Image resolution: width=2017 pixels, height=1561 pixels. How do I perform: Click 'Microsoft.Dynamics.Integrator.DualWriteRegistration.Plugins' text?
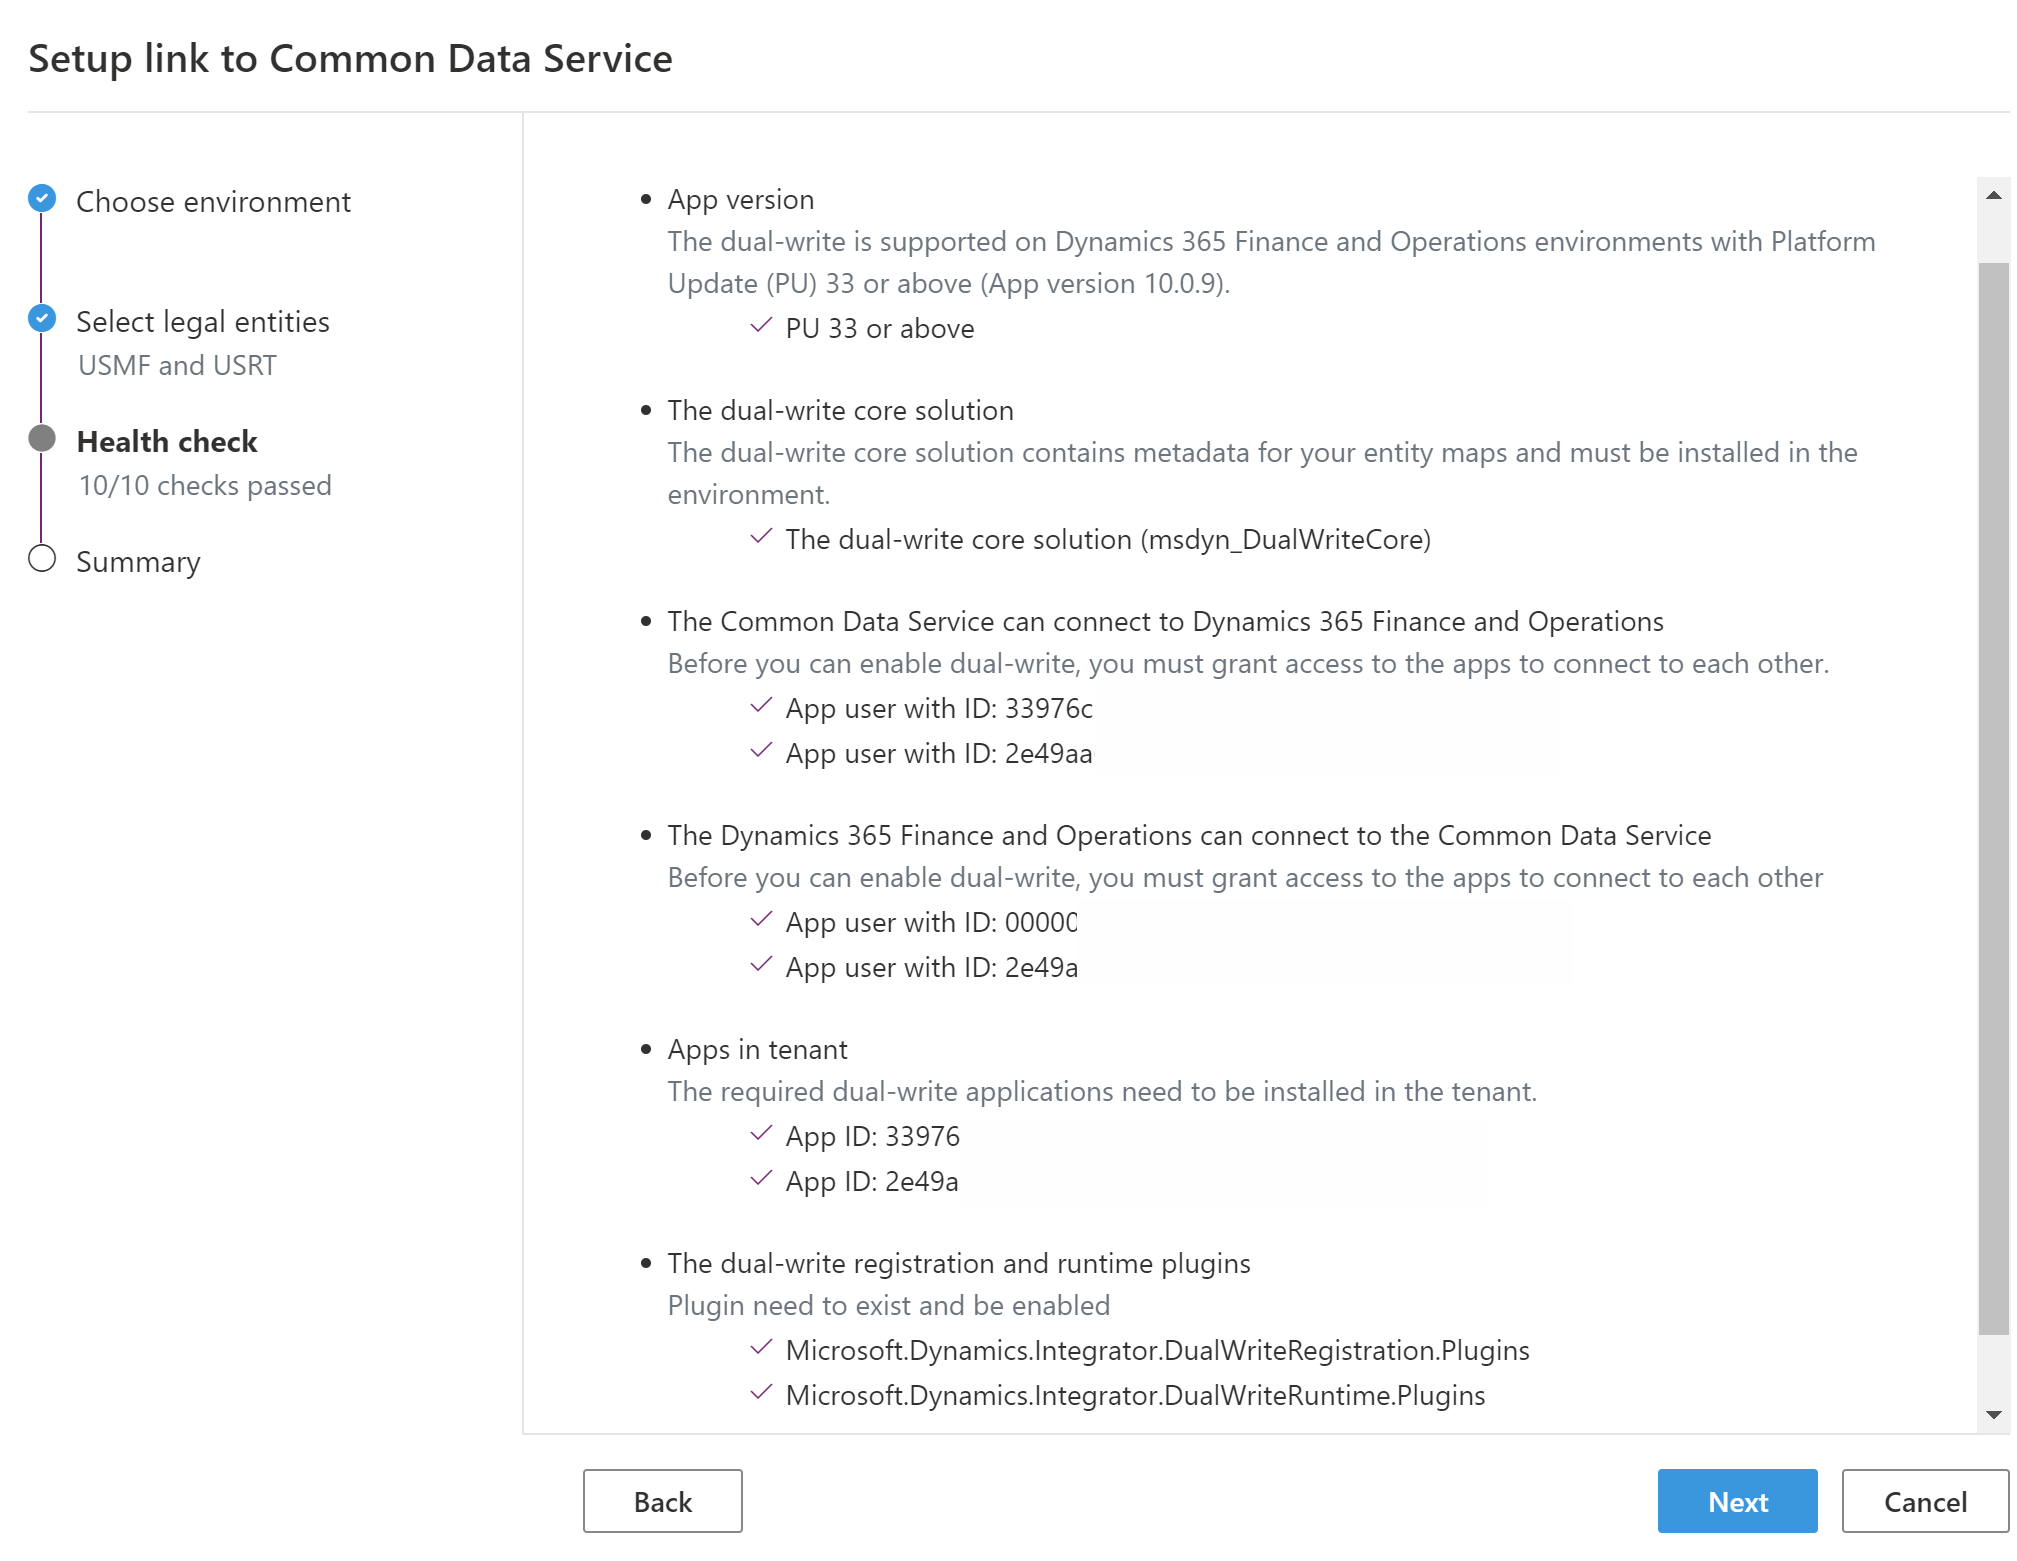(x=1157, y=1351)
